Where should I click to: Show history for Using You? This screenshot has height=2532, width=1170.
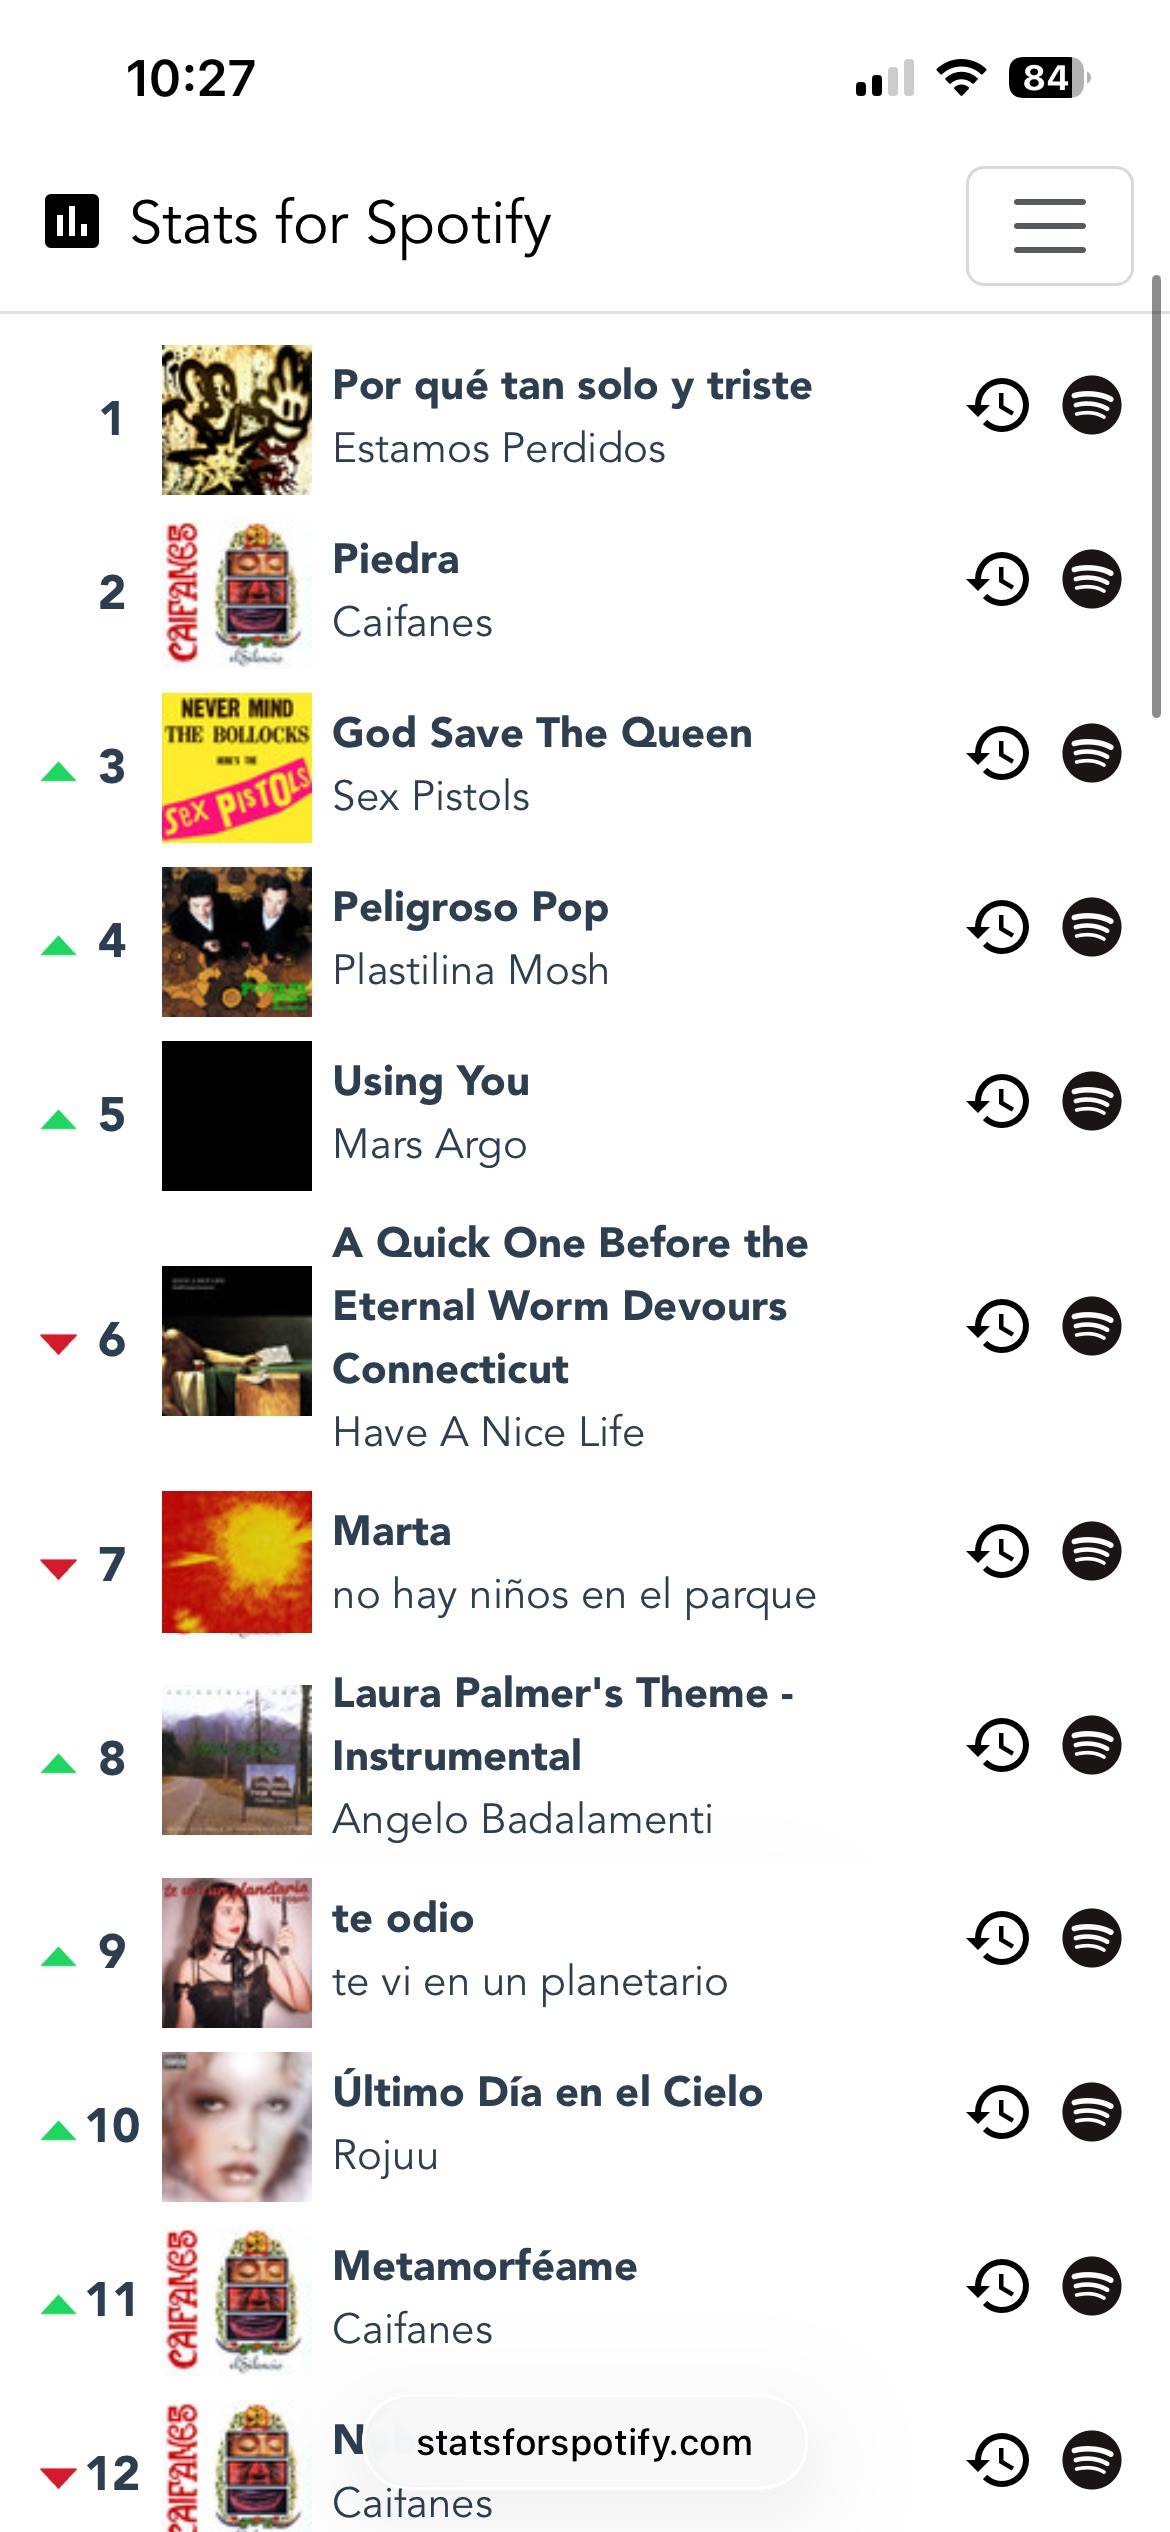pos(998,1101)
